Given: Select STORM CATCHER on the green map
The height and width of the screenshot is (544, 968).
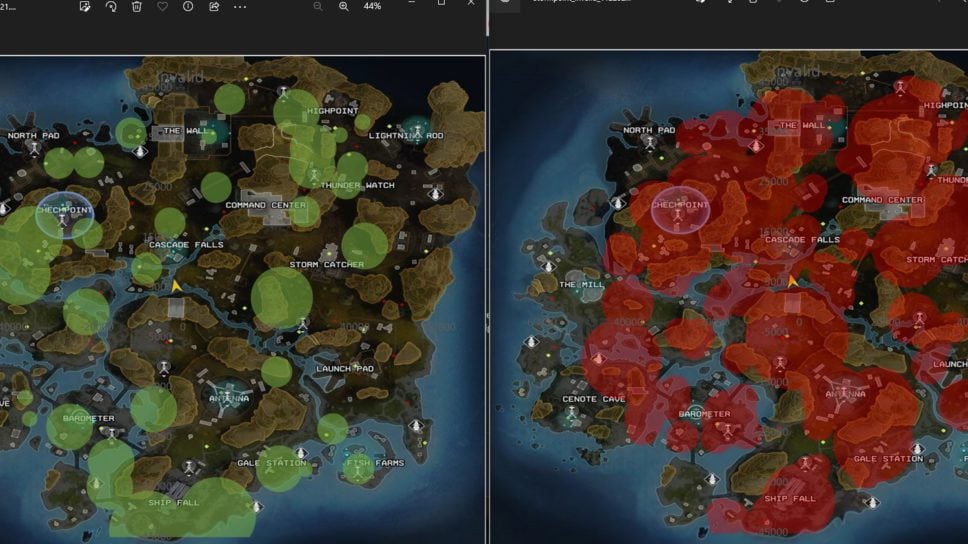Looking at the screenshot, I should [x=327, y=264].
